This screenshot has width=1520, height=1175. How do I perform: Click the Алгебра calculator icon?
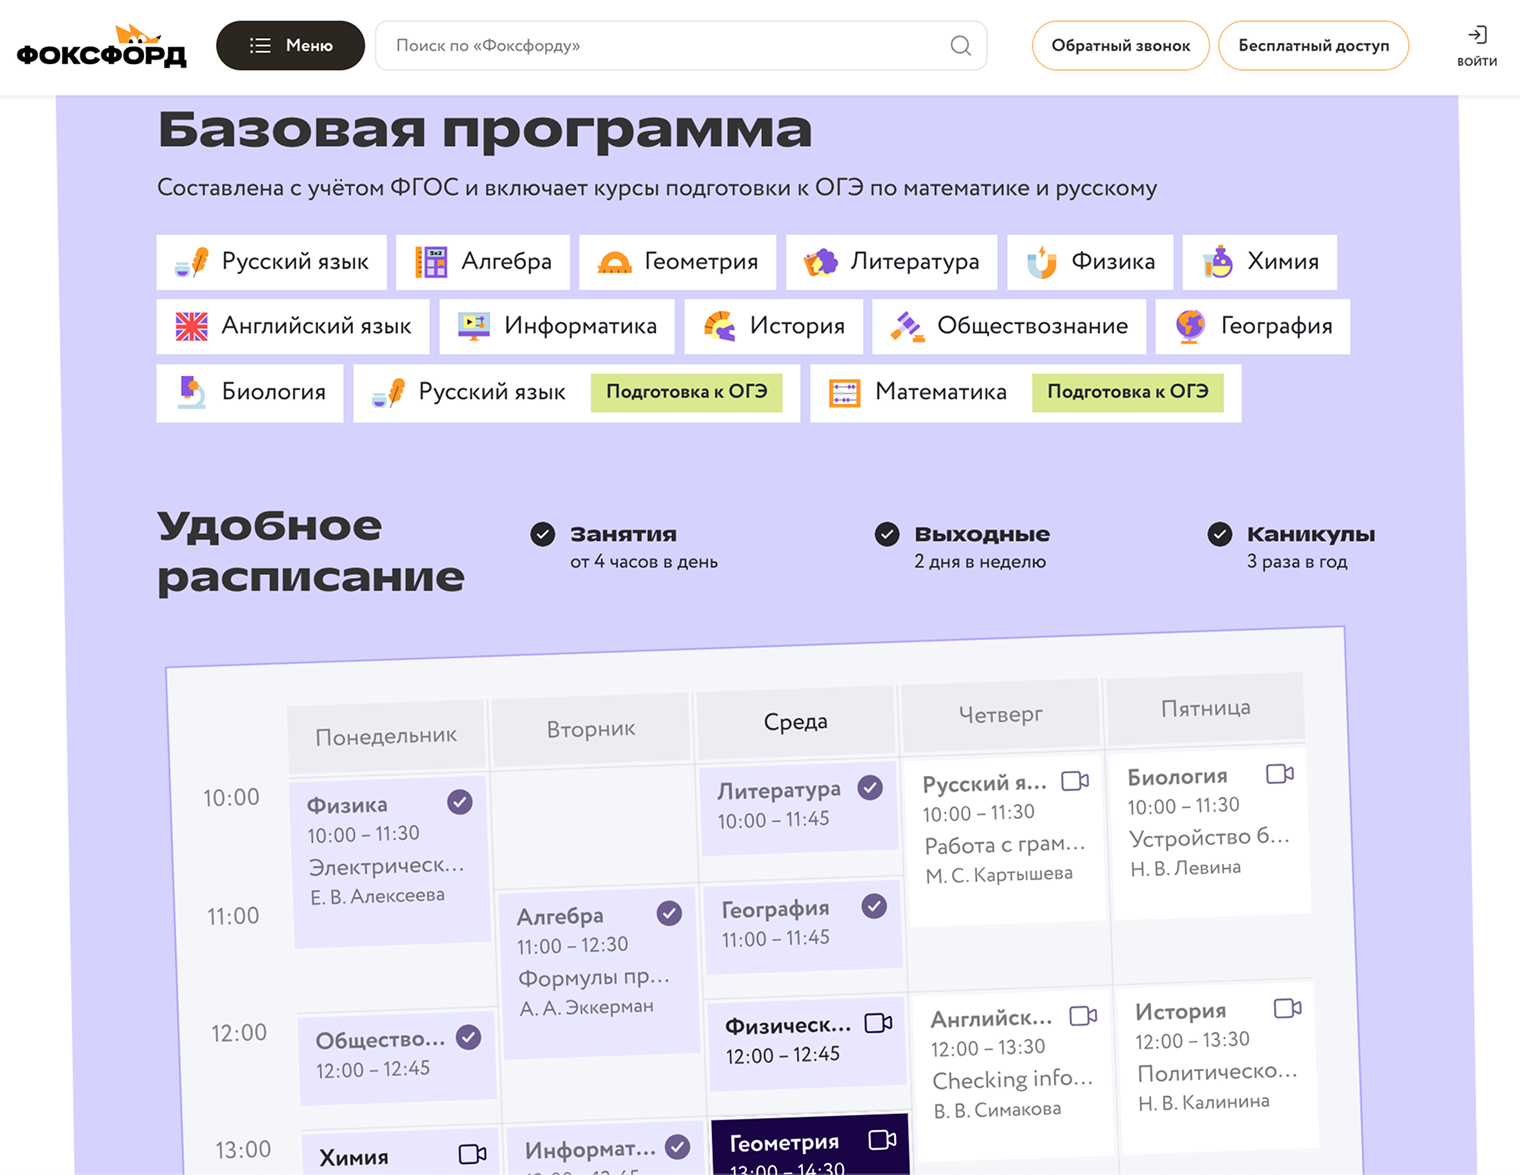click(x=431, y=262)
